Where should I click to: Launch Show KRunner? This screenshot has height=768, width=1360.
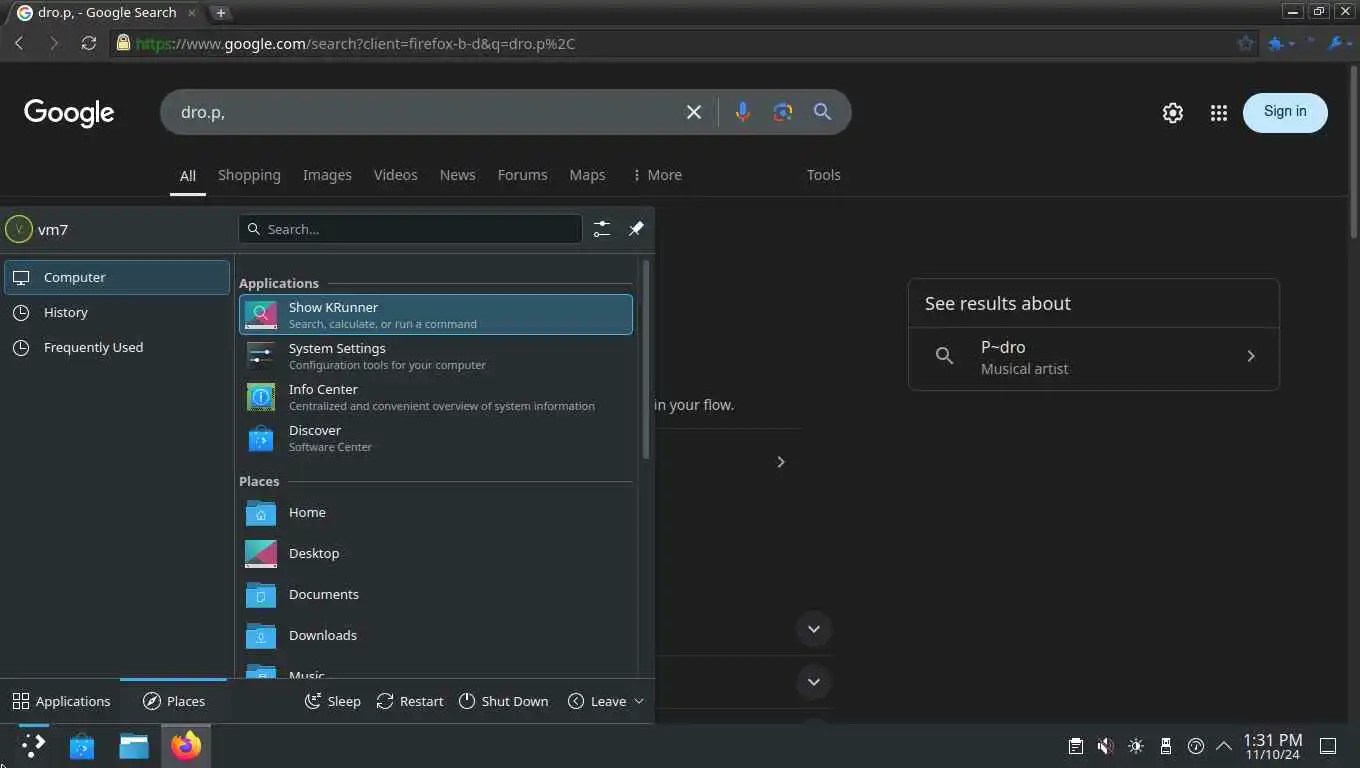pos(436,314)
